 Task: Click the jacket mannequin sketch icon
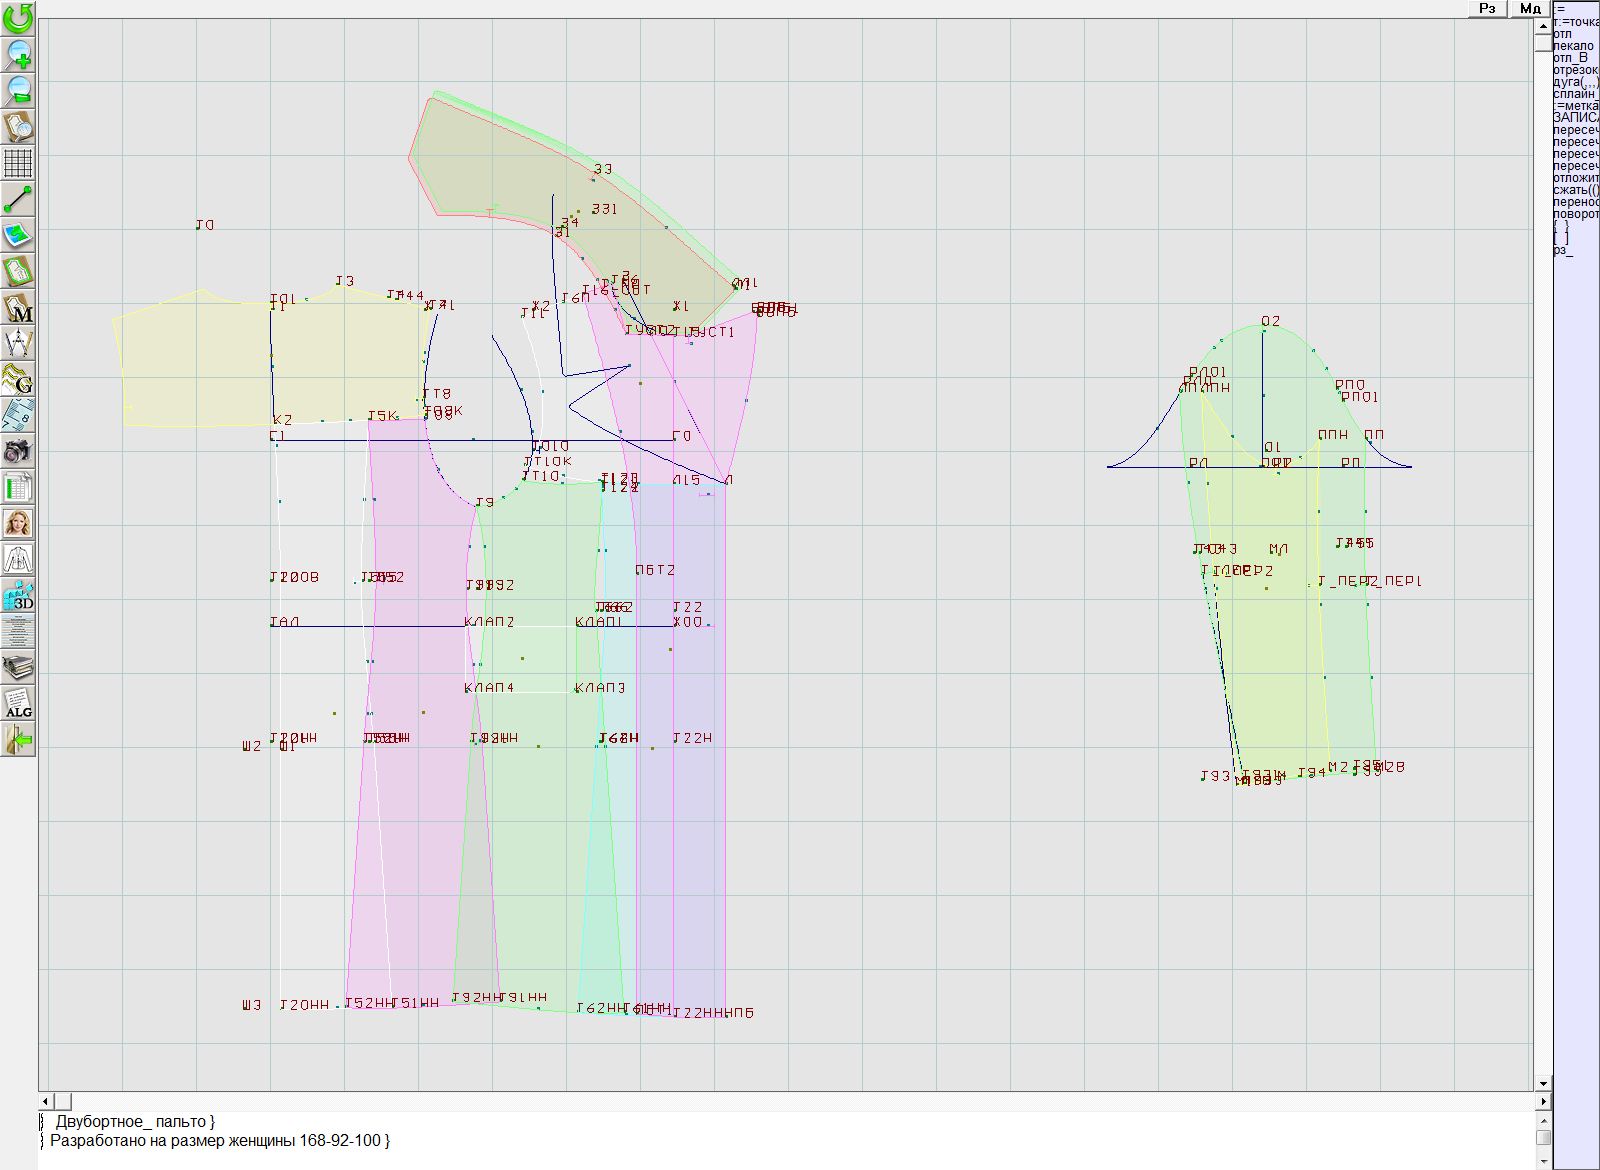(x=18, y=559)
